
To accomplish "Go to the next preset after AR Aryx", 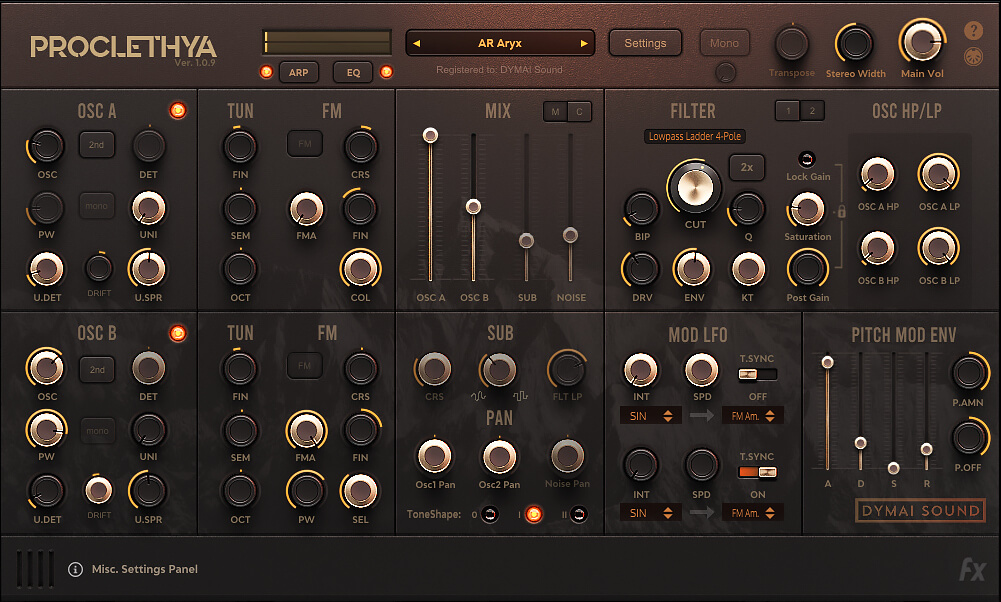I will (x=584, y=44).
